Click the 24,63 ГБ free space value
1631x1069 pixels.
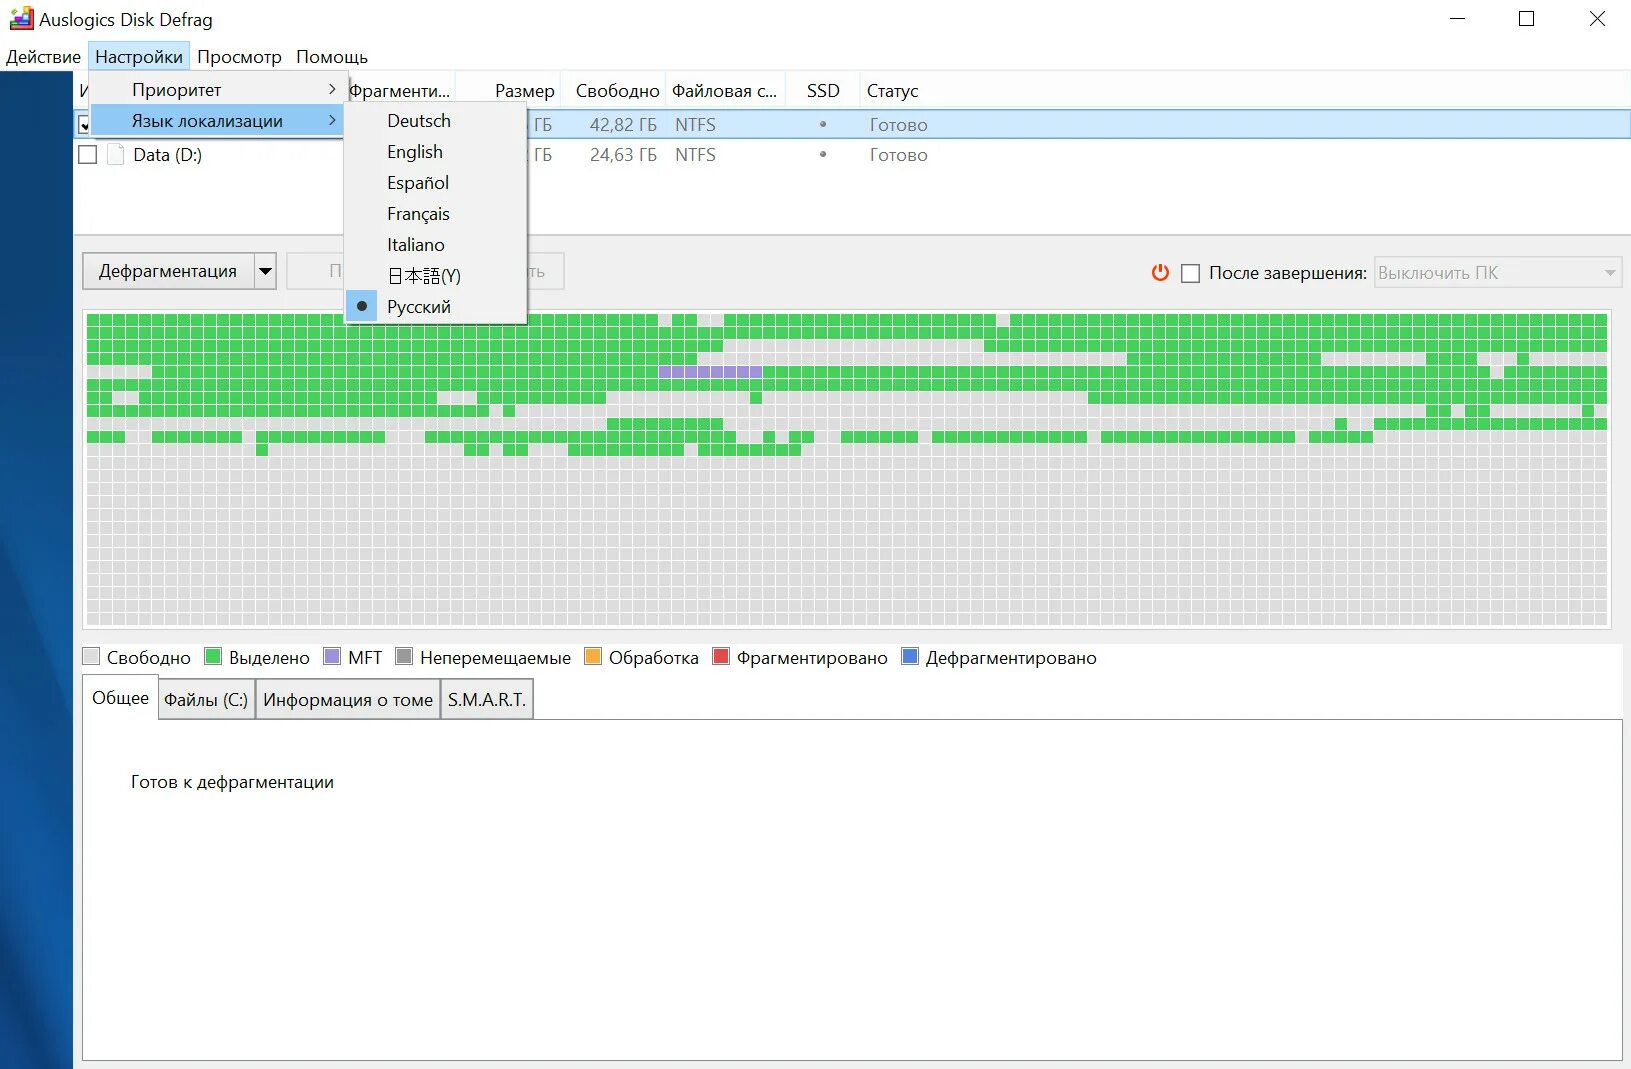tap(623, 155)
